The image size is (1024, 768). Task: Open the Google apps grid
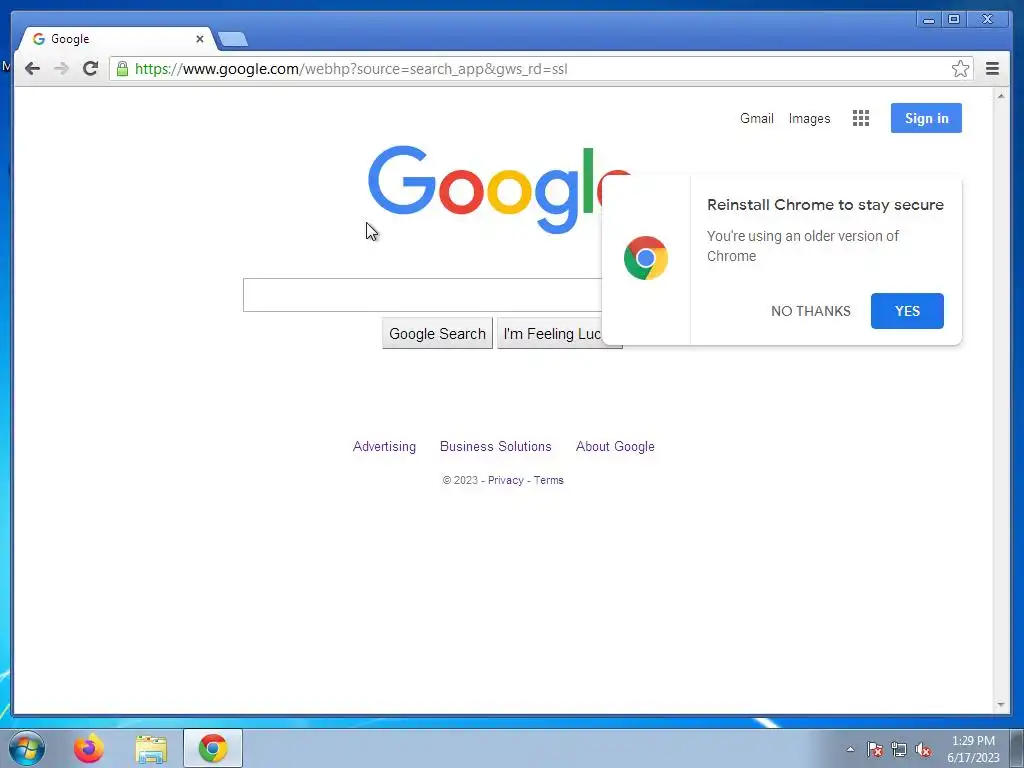(861, 118)
